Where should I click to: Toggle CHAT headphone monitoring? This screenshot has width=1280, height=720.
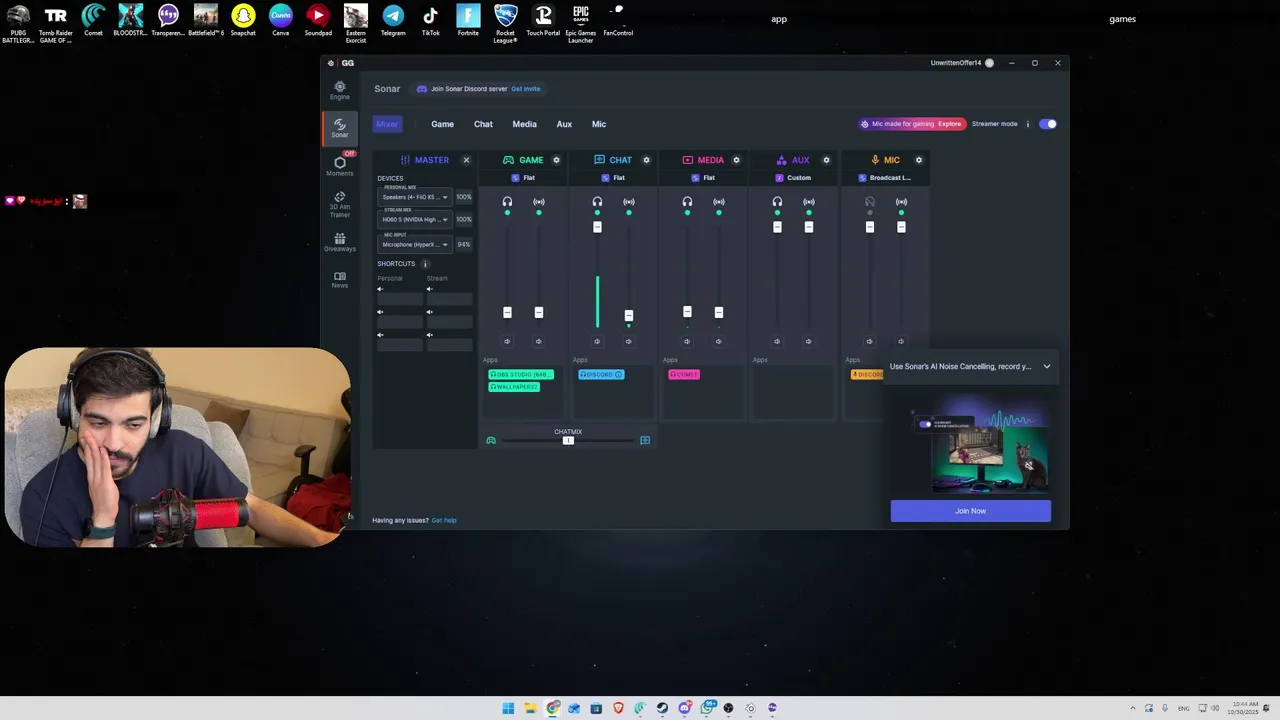click(x=597, y=202)
